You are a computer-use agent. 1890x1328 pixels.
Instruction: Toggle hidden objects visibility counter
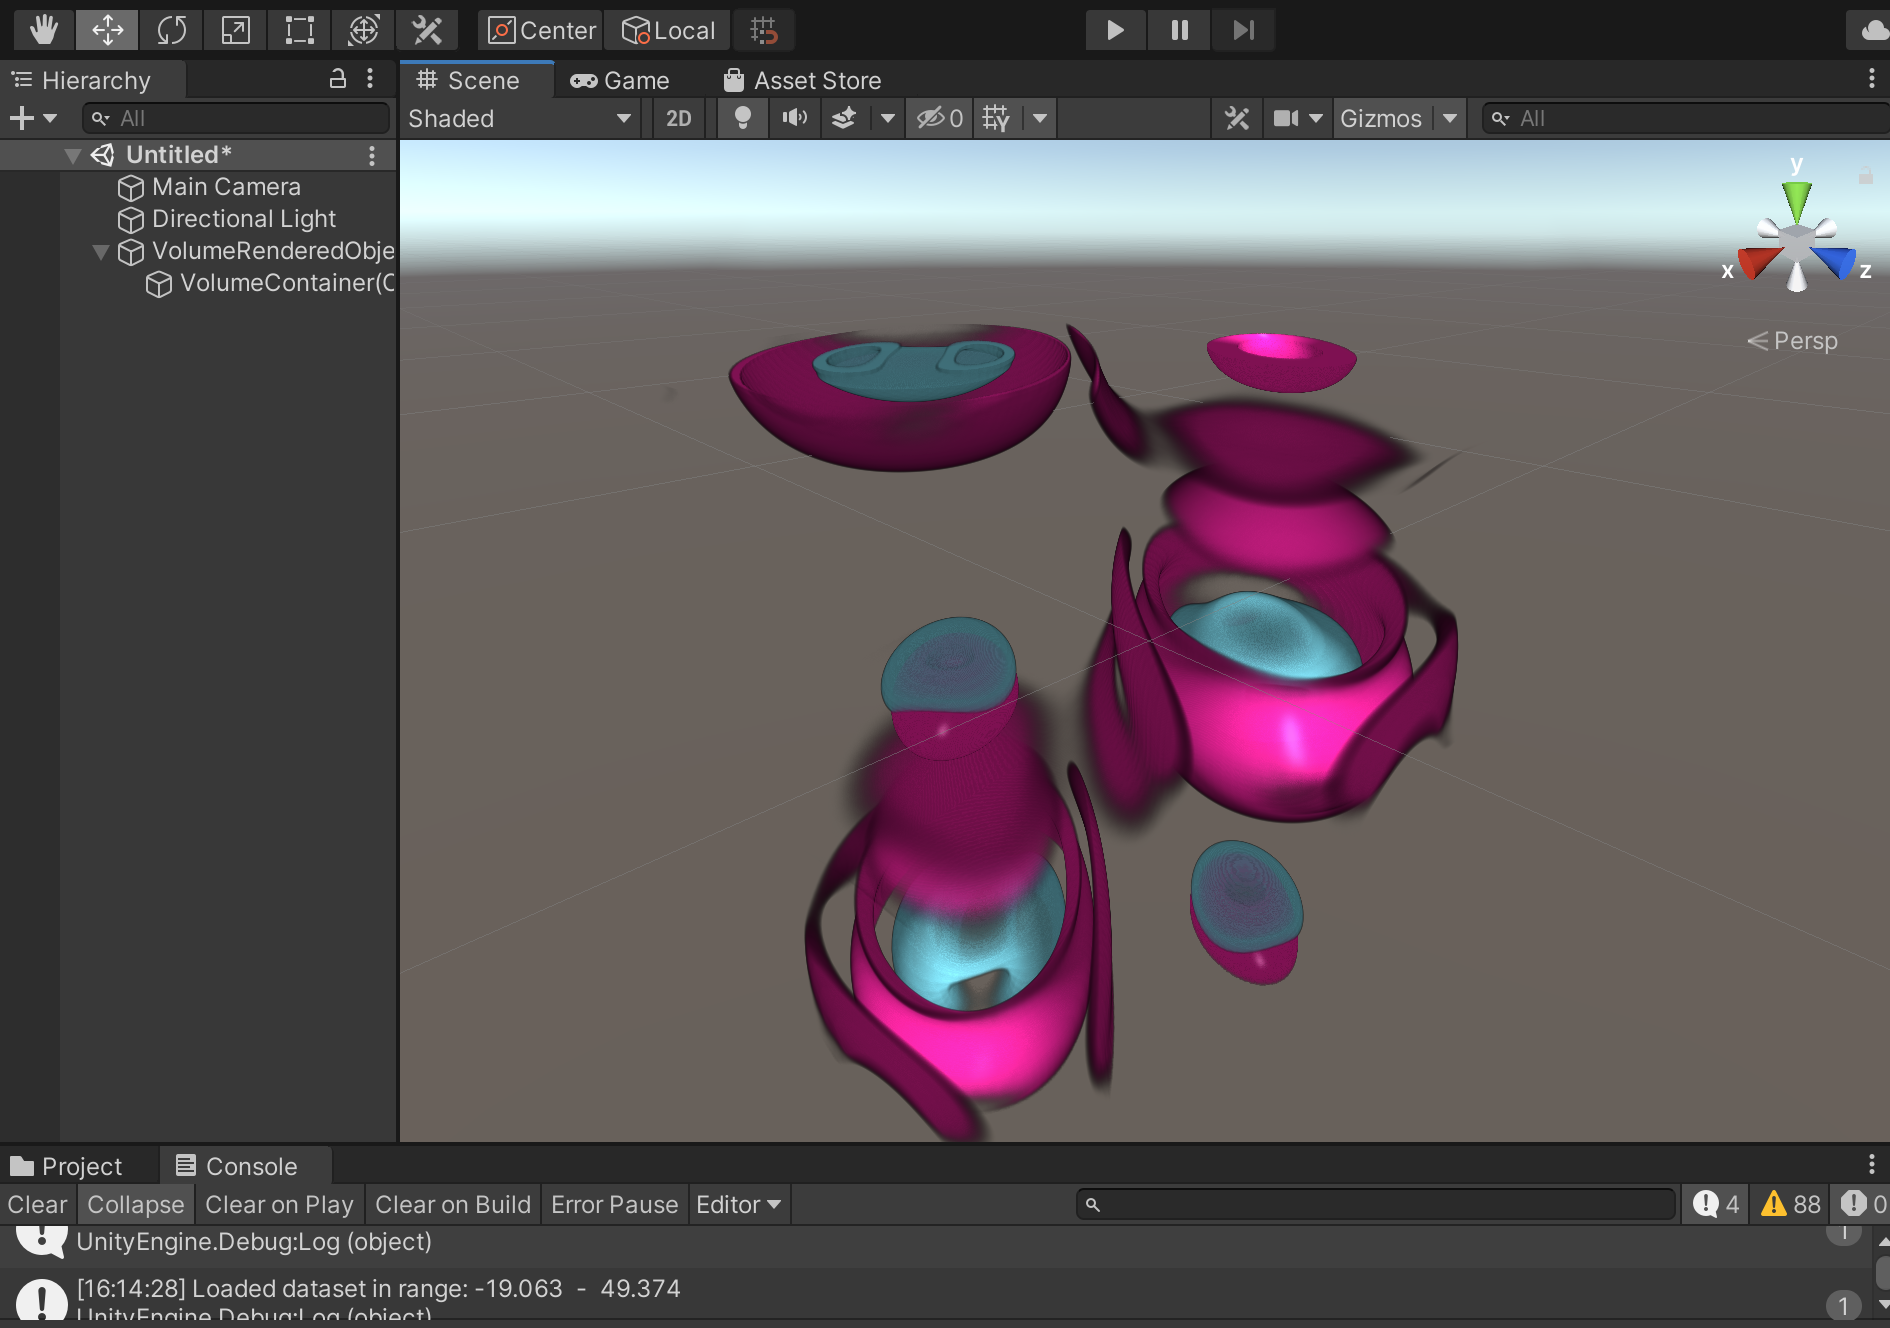[939, 119]
